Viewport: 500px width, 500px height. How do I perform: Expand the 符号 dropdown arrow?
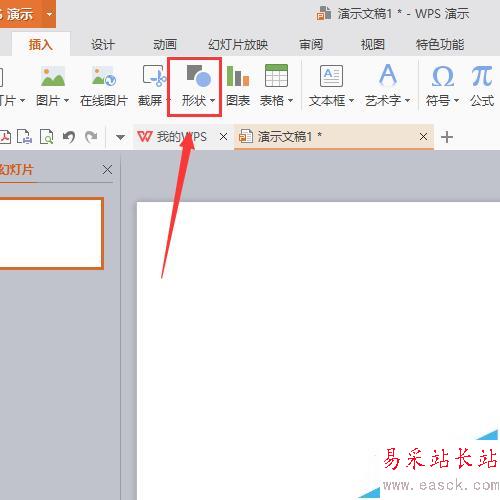click(456, 100)
